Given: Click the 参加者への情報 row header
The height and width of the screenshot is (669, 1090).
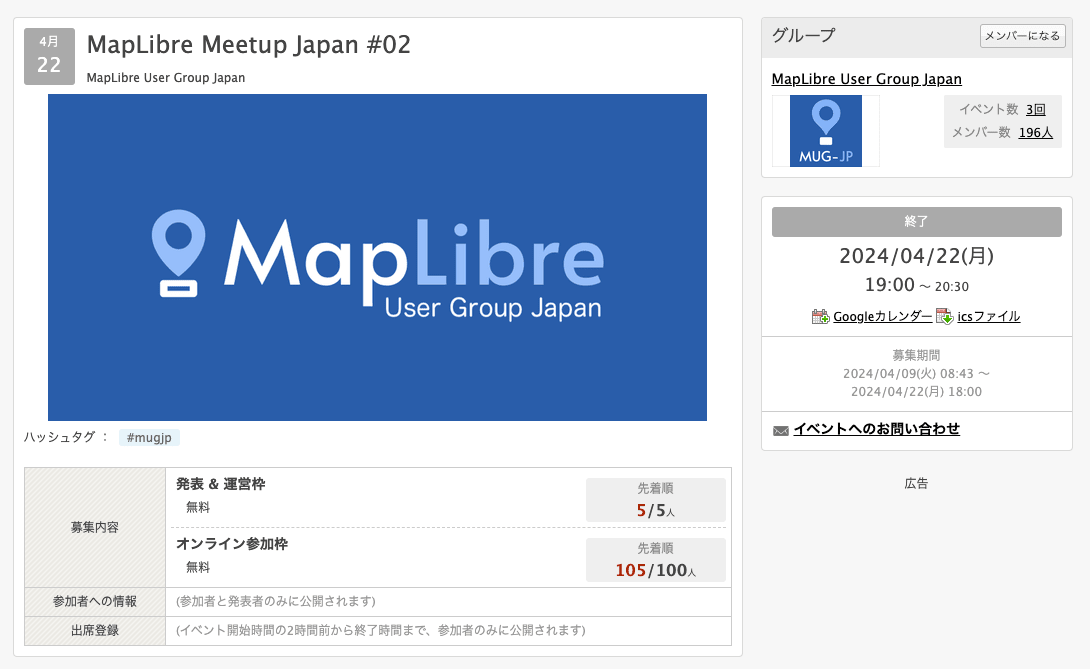Looking at the screenshot, I should pyautogui.click(x=95, y=602).
